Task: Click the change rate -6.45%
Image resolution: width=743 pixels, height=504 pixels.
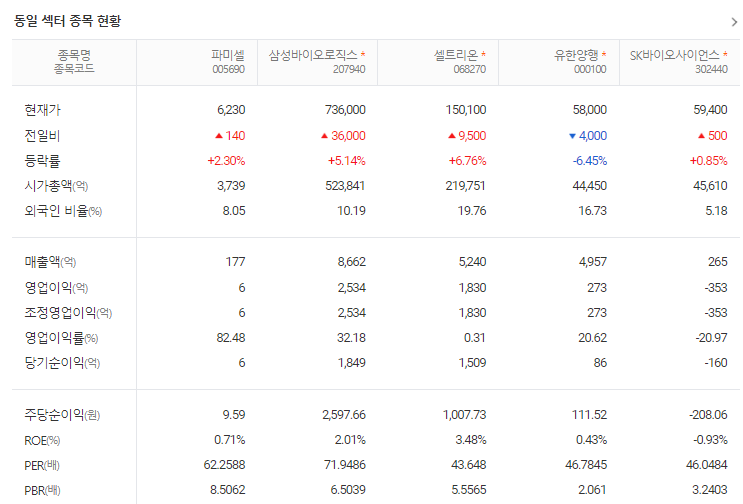Action: tap(590, 161)
